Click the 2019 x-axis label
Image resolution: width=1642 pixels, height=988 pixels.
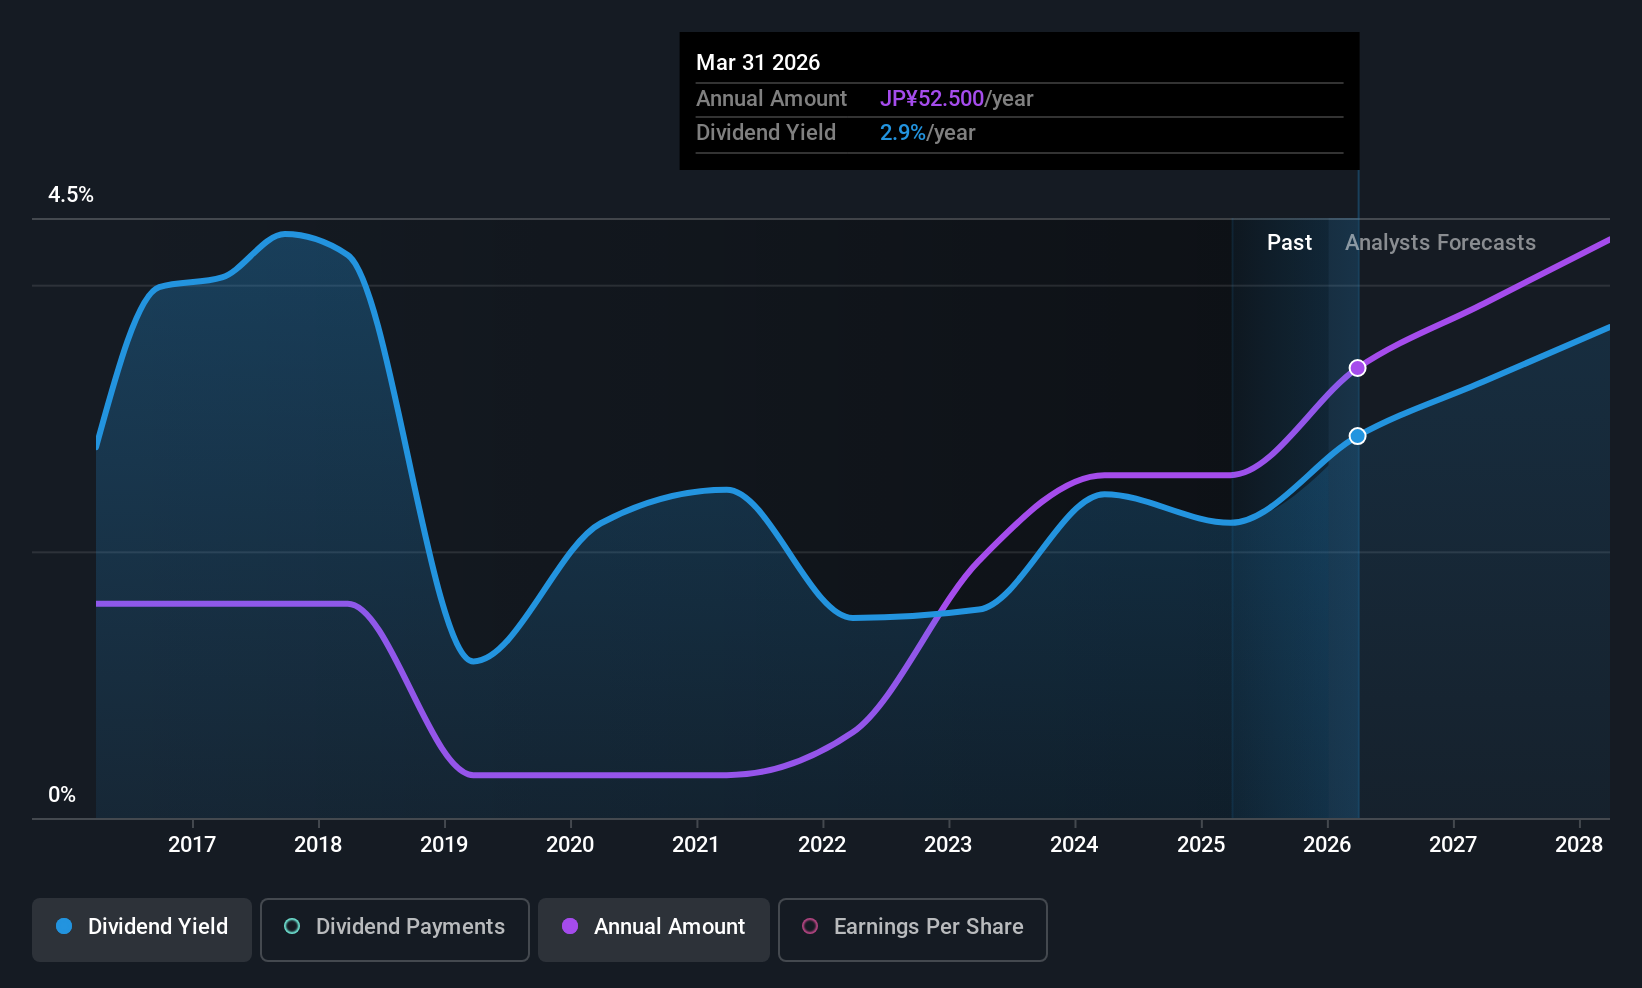(x=444, y=845)
